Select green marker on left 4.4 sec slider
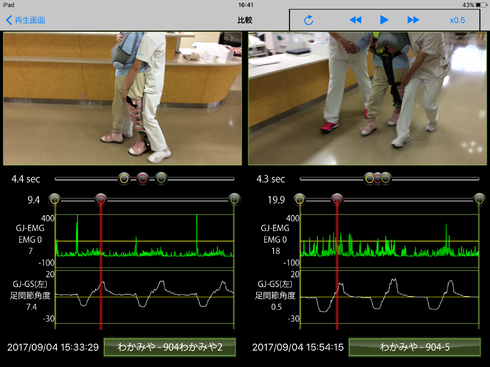 161,179
